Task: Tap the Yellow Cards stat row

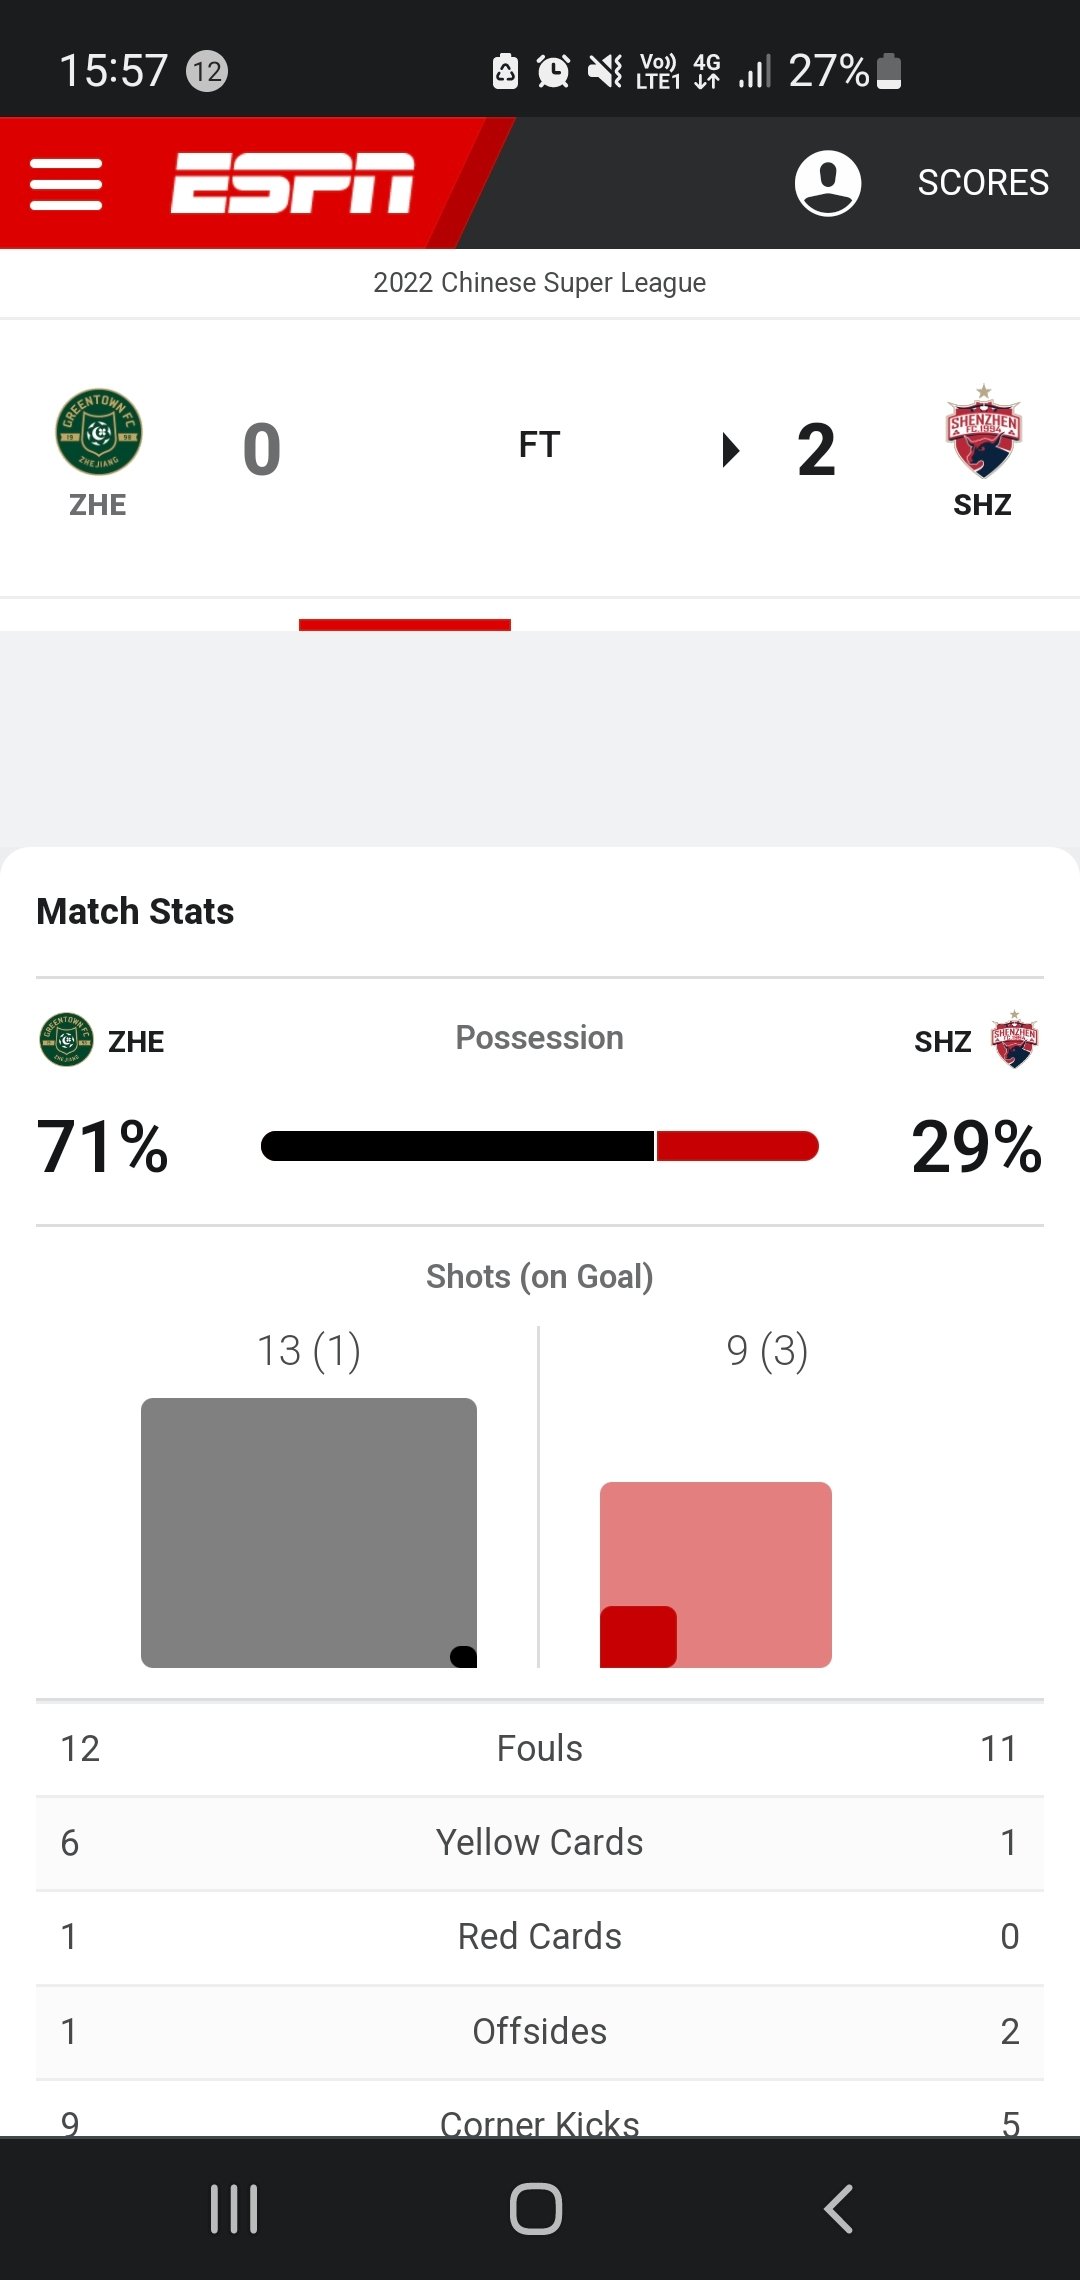Action: click(x=540, y=1842)
